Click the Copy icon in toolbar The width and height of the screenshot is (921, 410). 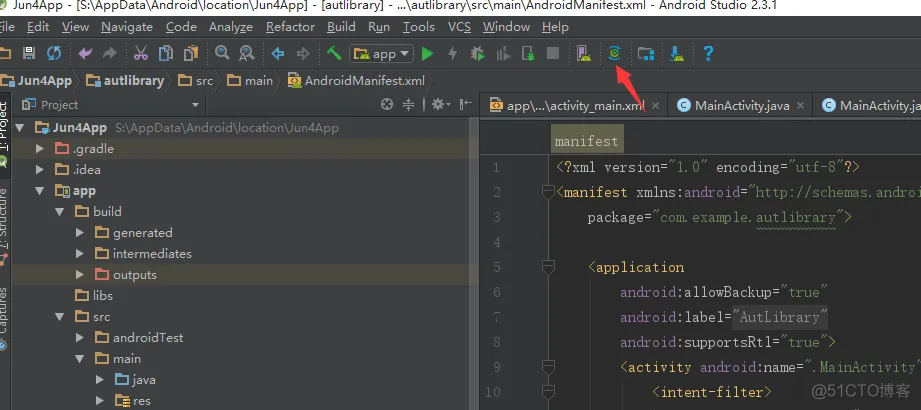(166, 54)
